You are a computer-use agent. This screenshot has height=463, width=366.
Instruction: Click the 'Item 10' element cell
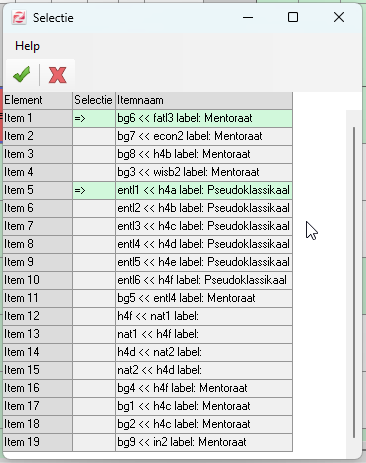coord(38,280)
